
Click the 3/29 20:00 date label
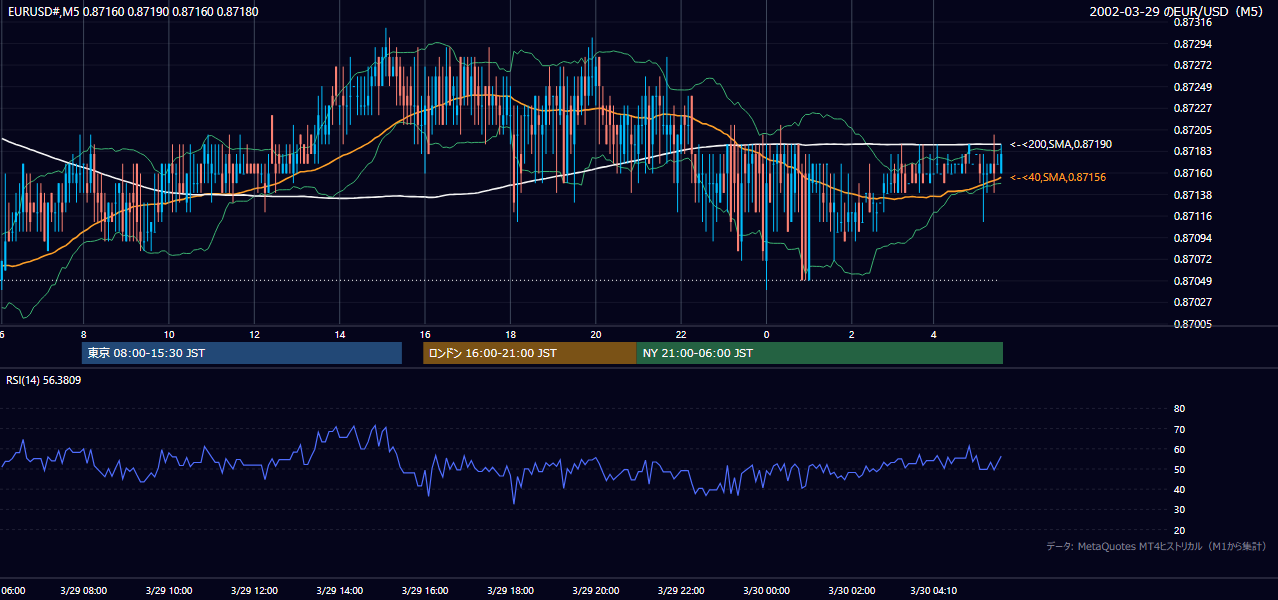click(595, 590)
